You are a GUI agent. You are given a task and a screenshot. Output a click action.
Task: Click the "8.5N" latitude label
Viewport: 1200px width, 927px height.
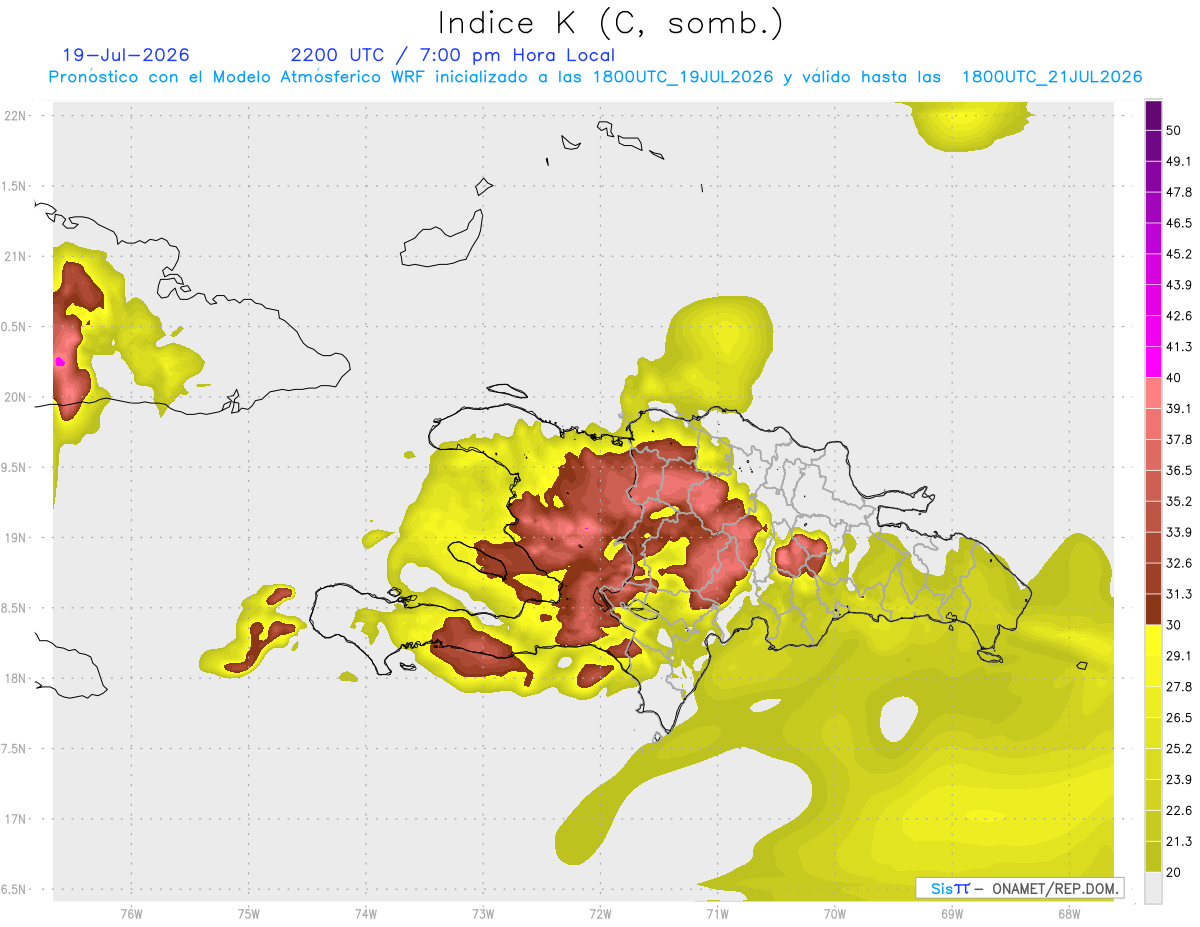[15, 608]
